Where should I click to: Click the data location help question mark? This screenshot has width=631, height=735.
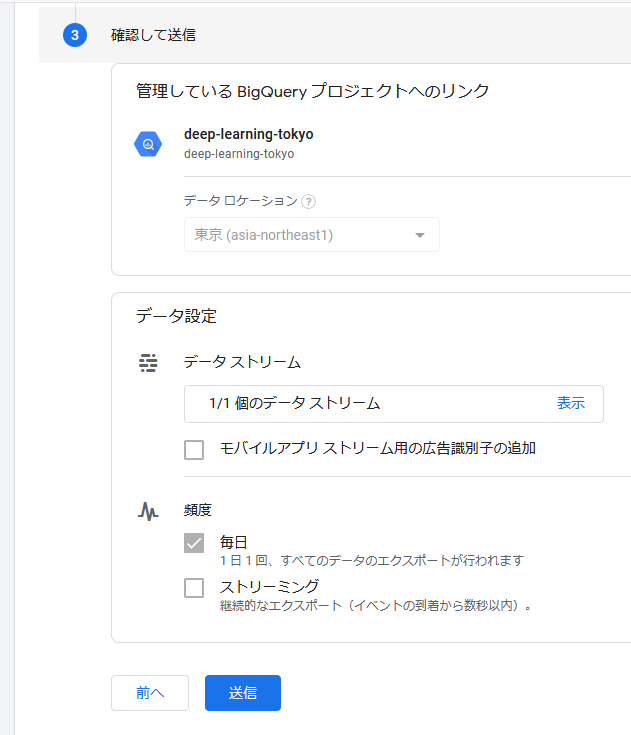pos(308,202)
